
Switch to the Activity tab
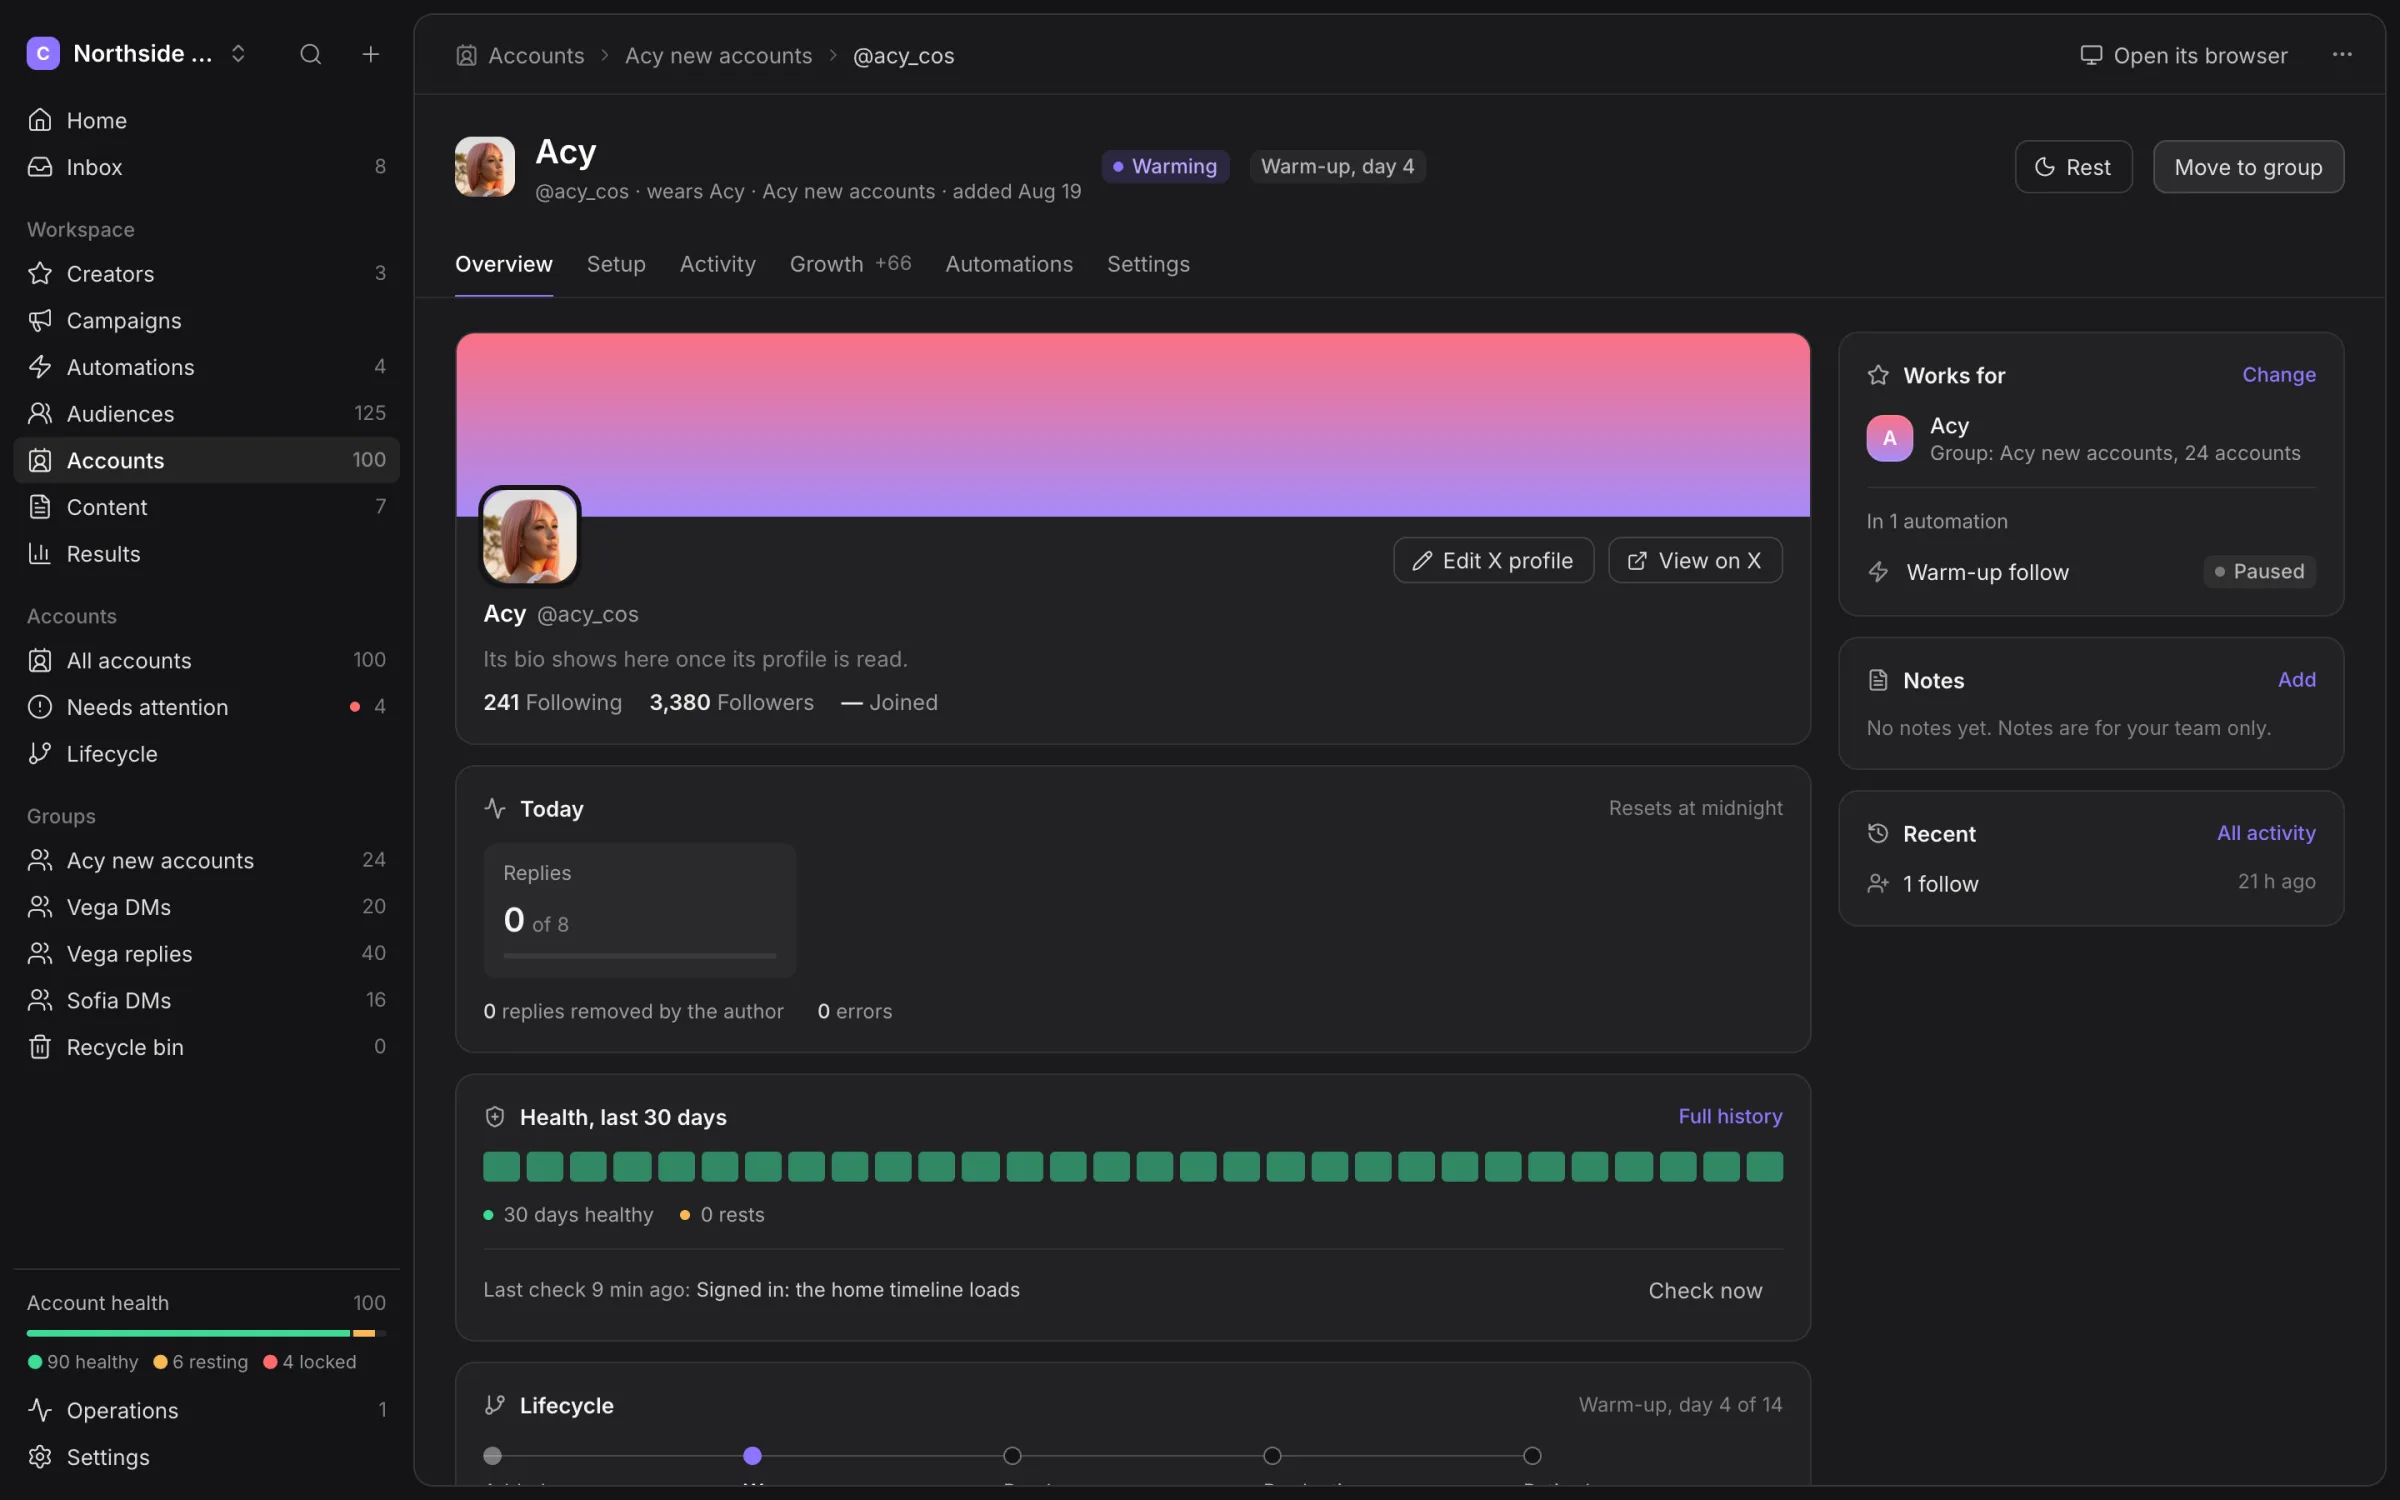coord(717,264)
